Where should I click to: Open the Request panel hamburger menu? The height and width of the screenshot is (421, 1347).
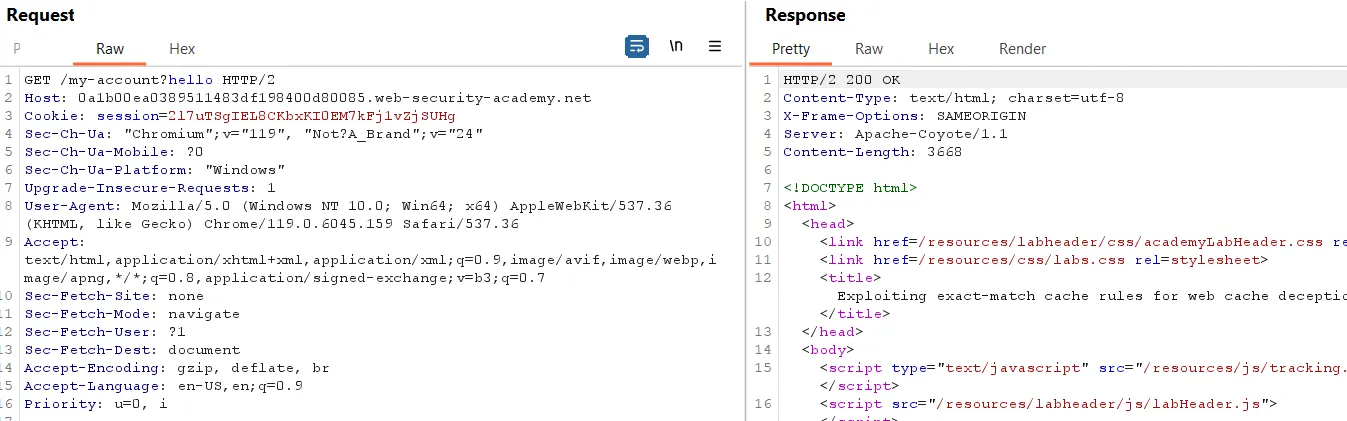click(715, 47)
